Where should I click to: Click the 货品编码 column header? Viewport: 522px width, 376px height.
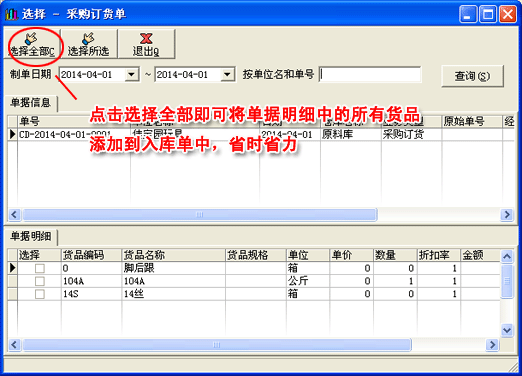click(91, 255)
